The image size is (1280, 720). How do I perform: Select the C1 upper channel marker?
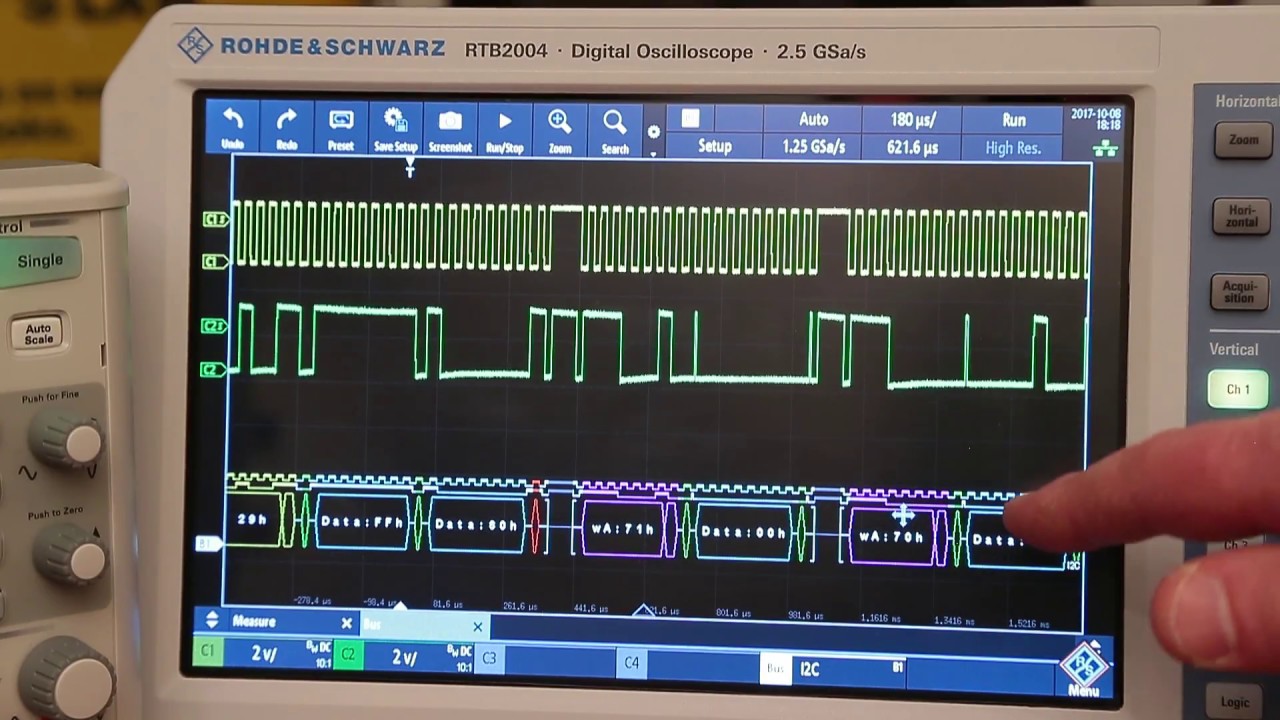[214, 219]
